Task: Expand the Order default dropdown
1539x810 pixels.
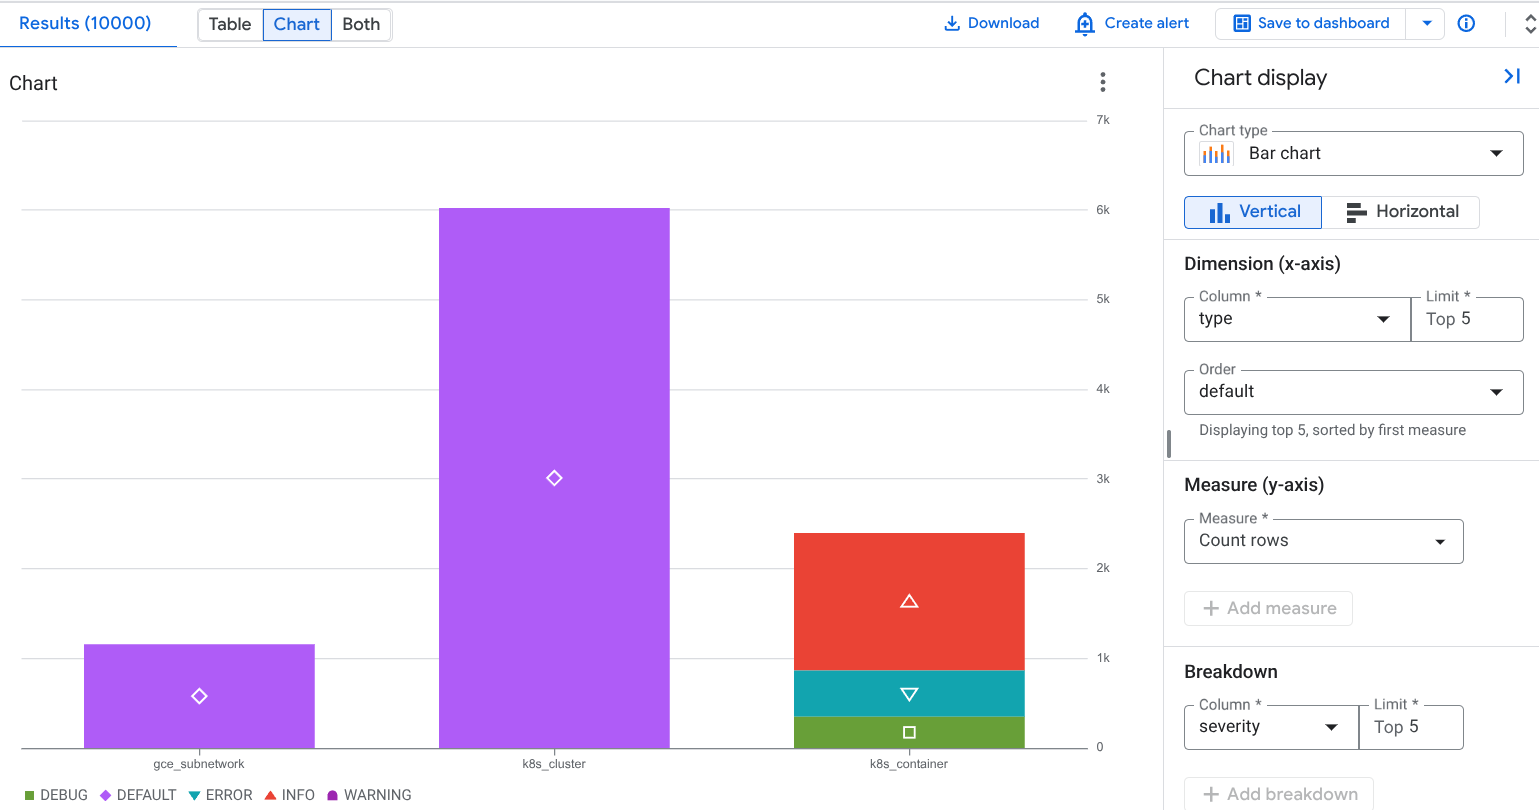Action: (x=1353, y=392)
